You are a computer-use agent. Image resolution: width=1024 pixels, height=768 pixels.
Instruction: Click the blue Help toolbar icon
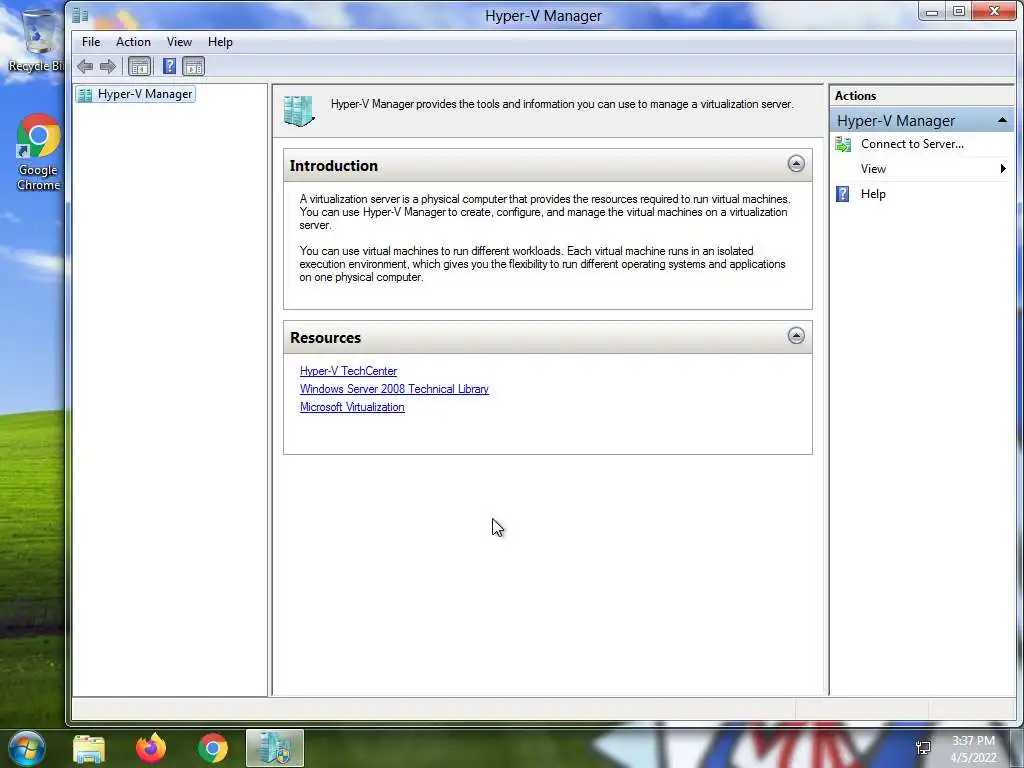click(169, 66)
